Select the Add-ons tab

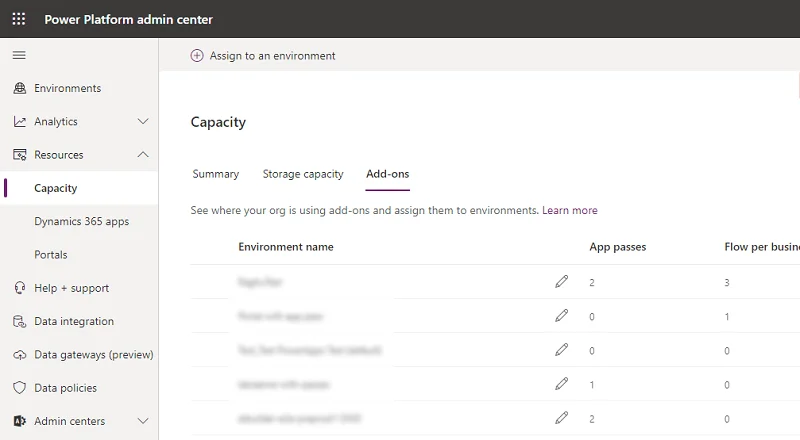pos(387,174)
